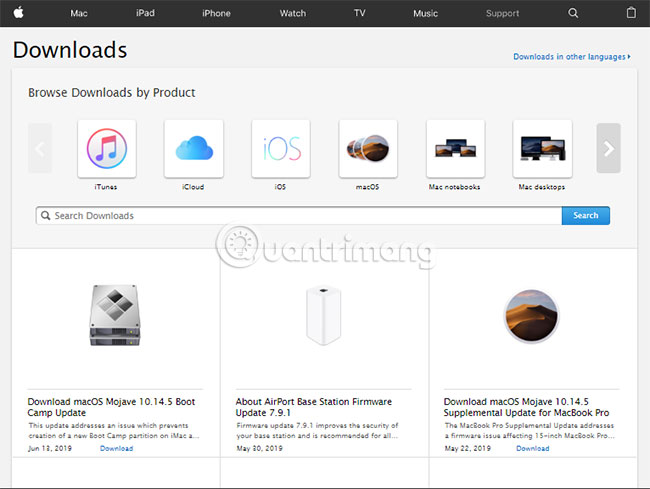Screen dimensions: 650x489
Task: Open Mojave Supplemental Update for MacBook Pro title
Action: pos(526,407)
